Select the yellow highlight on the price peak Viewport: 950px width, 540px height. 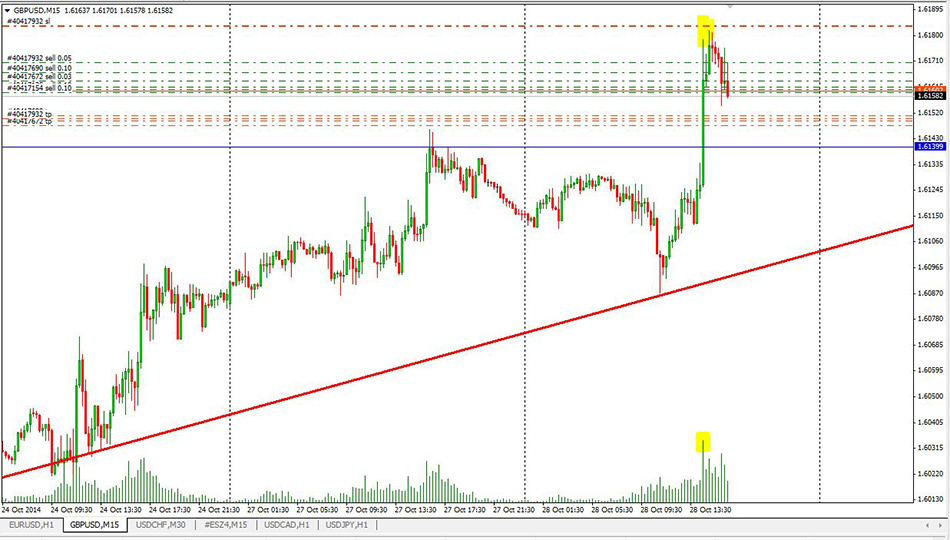tap(704, 31)
